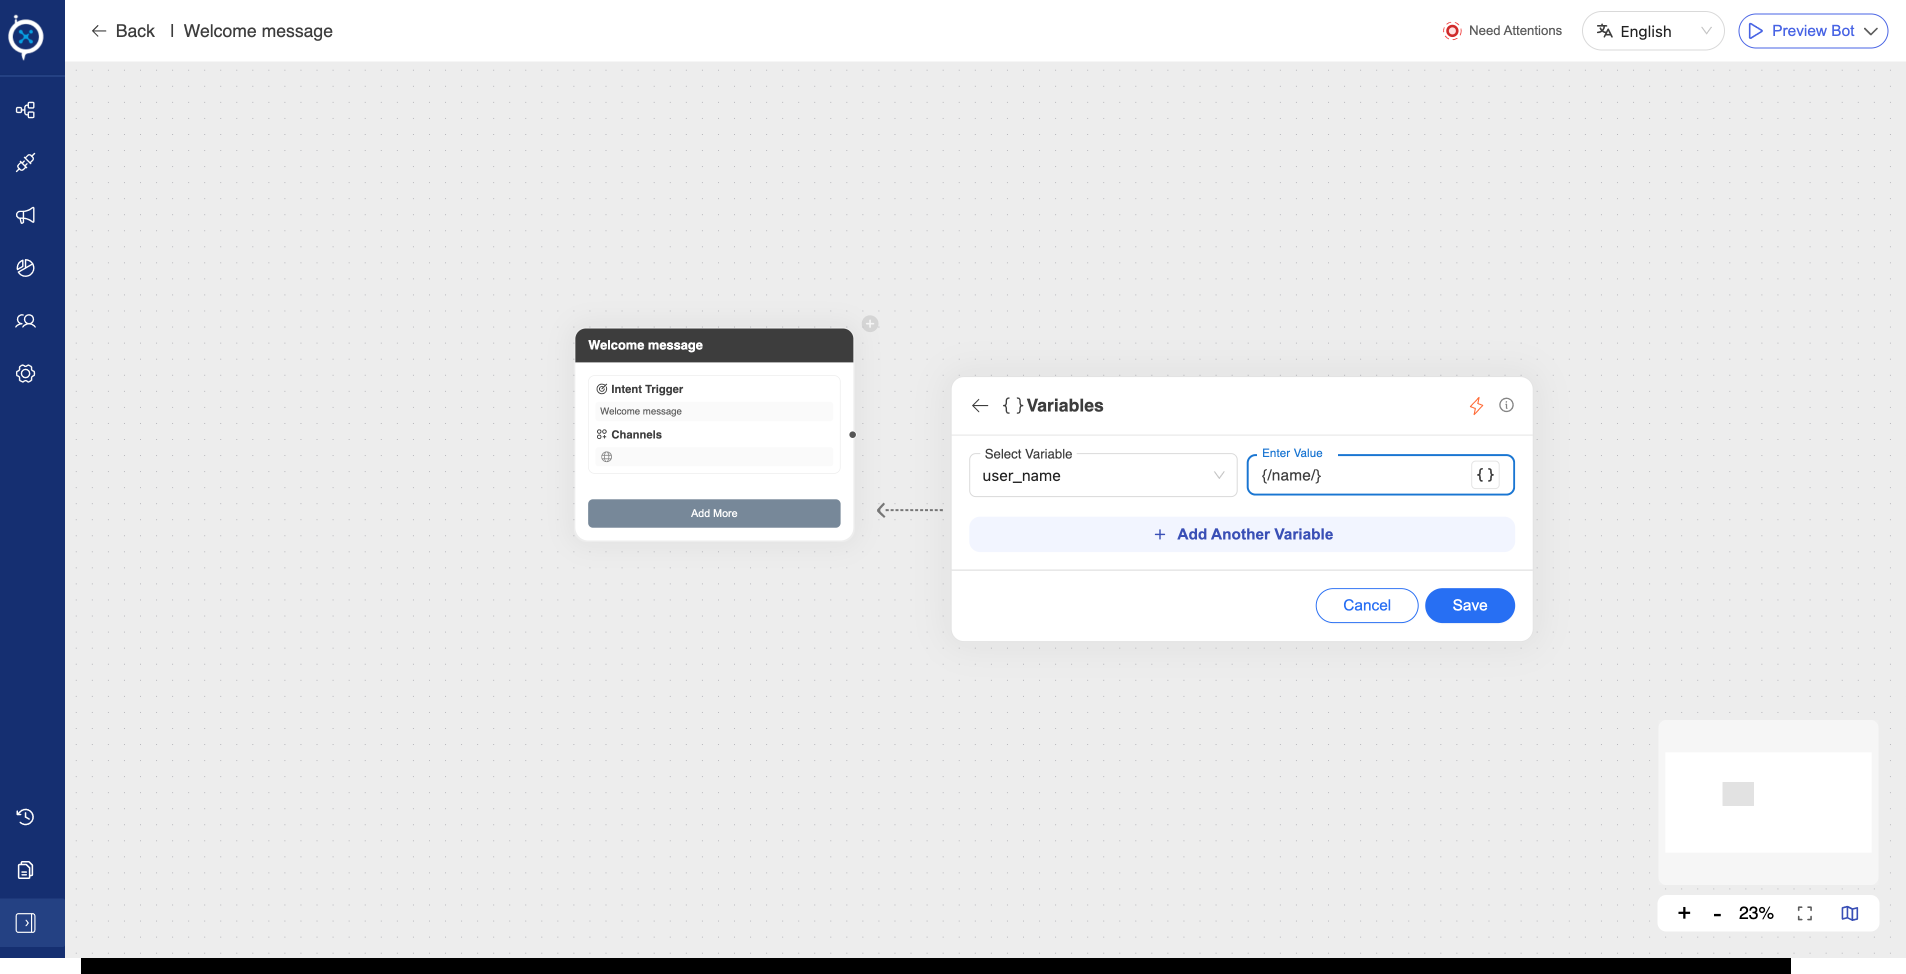
Task: Click the back arrow in Variables panel
Action: pos(980,405)
